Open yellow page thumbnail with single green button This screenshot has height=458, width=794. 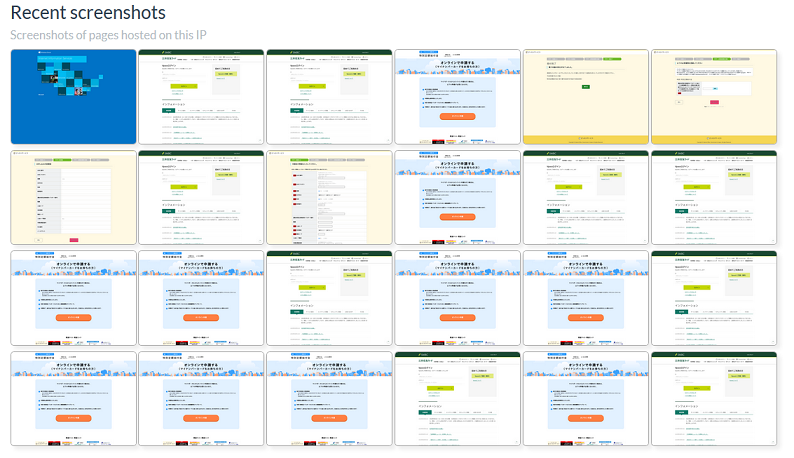tap(586, 97)
